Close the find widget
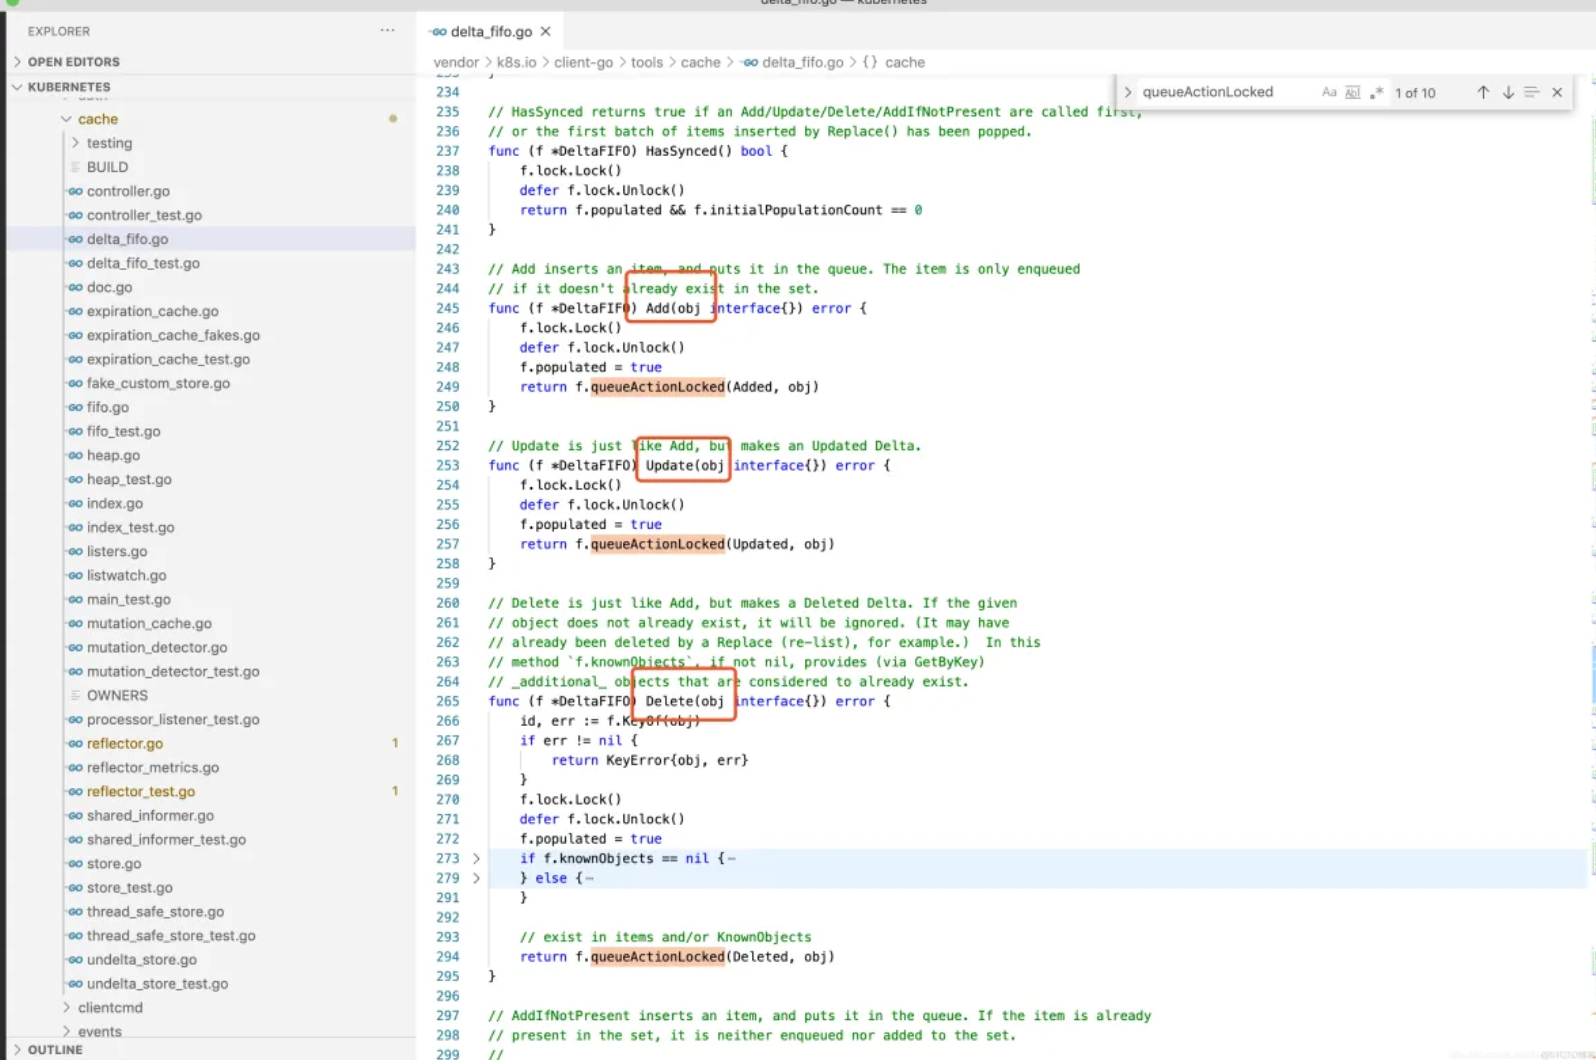 pyautogui.click(x=1557, y=92)
